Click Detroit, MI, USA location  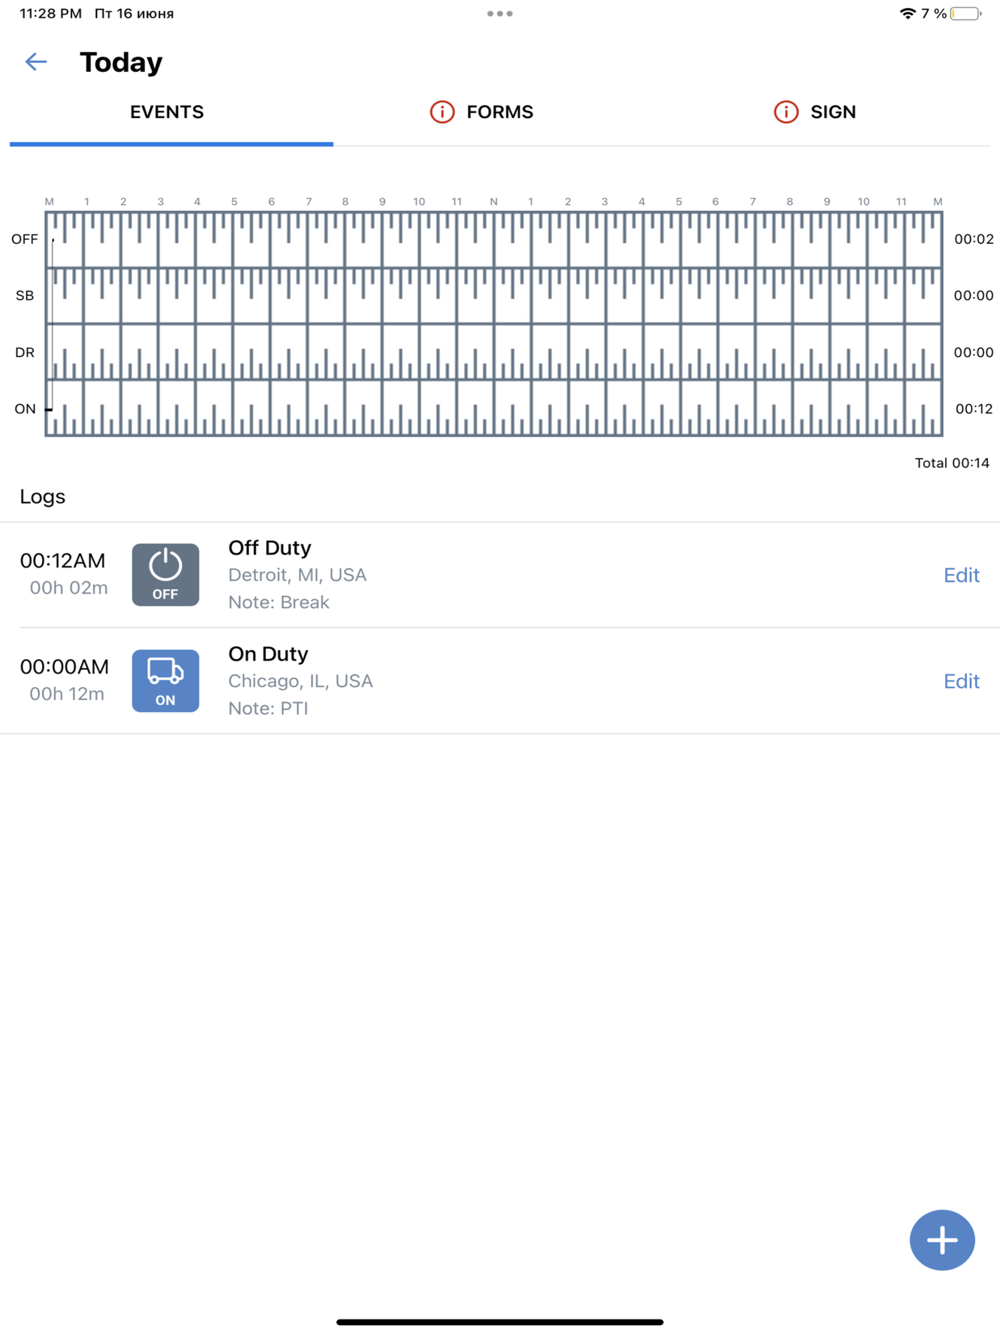click(x=297, y=575)
